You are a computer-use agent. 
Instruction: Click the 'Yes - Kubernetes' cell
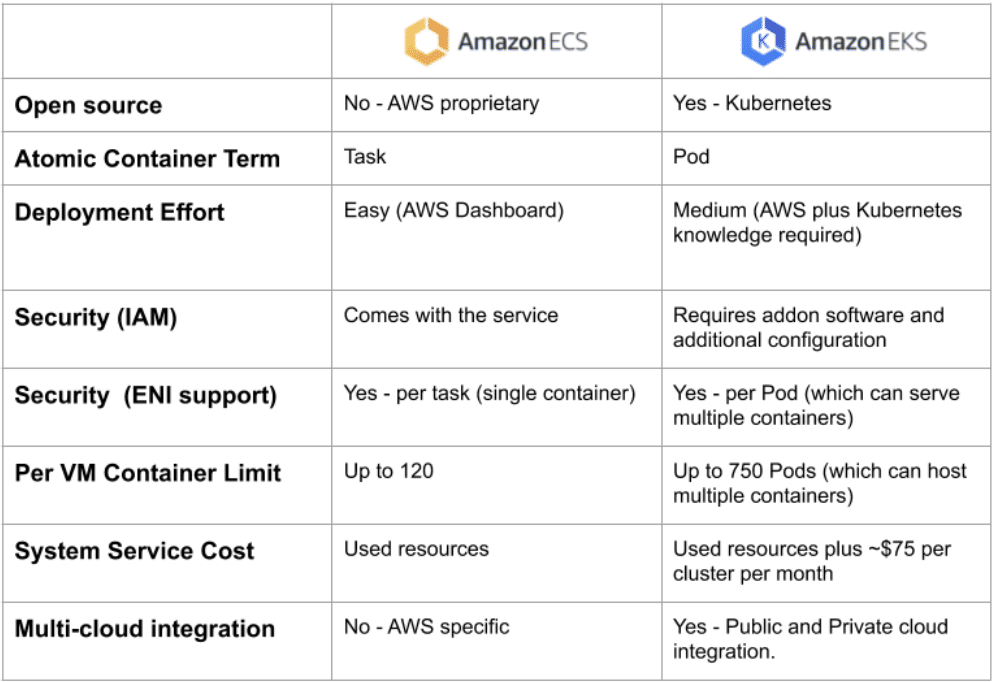tap(752, 103)
